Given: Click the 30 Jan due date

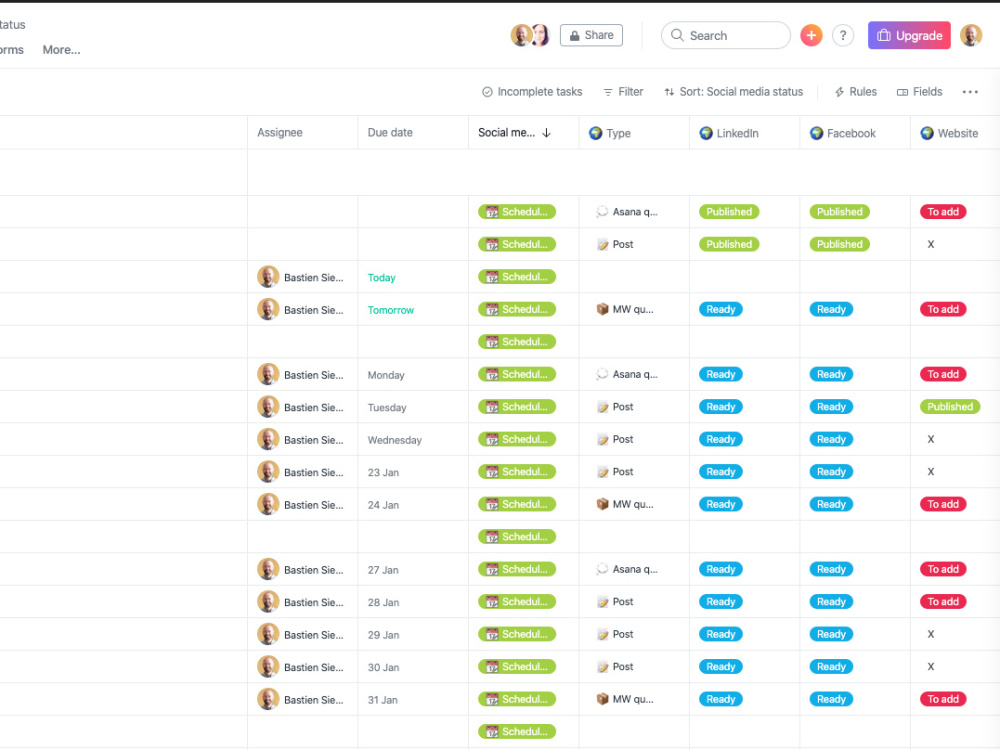Looking at the screenshot, I should click(x=383, y=668).
